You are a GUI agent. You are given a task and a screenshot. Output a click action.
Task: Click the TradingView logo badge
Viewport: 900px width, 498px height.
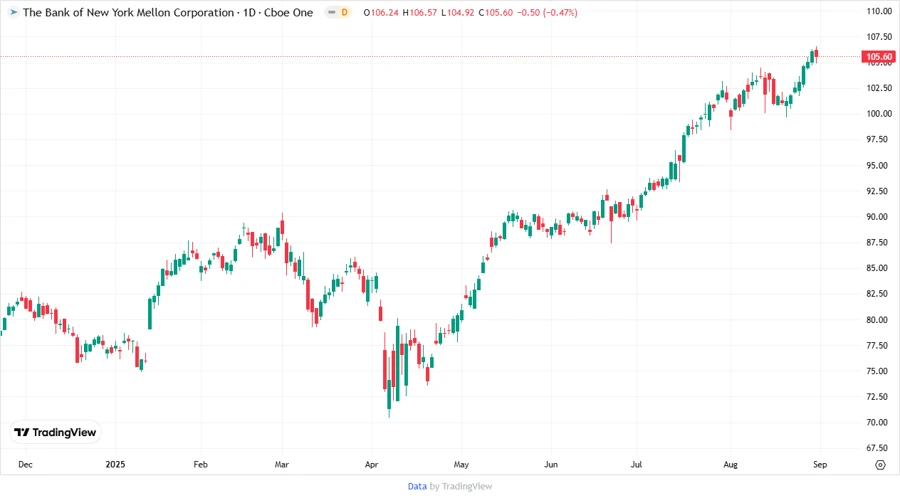(x=56, y=433)
